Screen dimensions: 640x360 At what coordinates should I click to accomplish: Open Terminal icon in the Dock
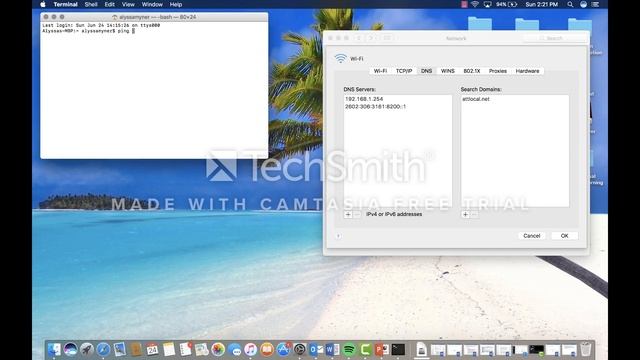coord(398,350)
